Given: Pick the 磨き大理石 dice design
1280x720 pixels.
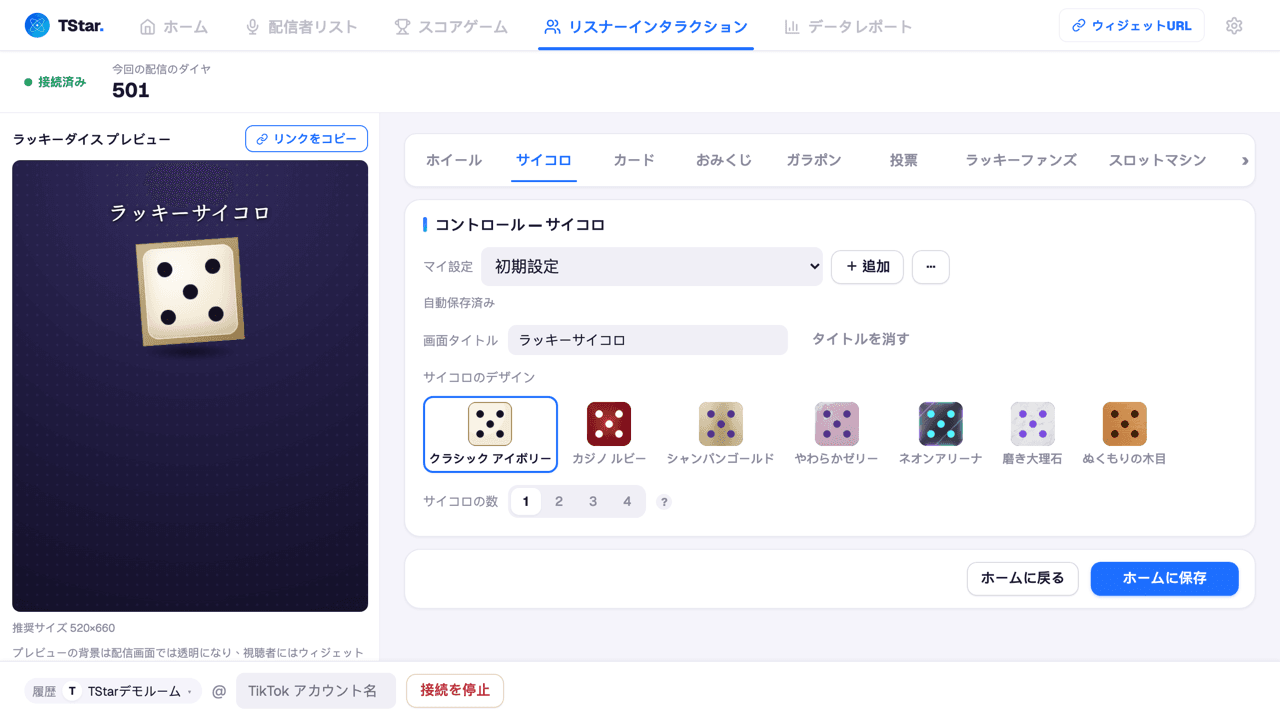Looking at the screenshot, I should tap(1032, 434).
